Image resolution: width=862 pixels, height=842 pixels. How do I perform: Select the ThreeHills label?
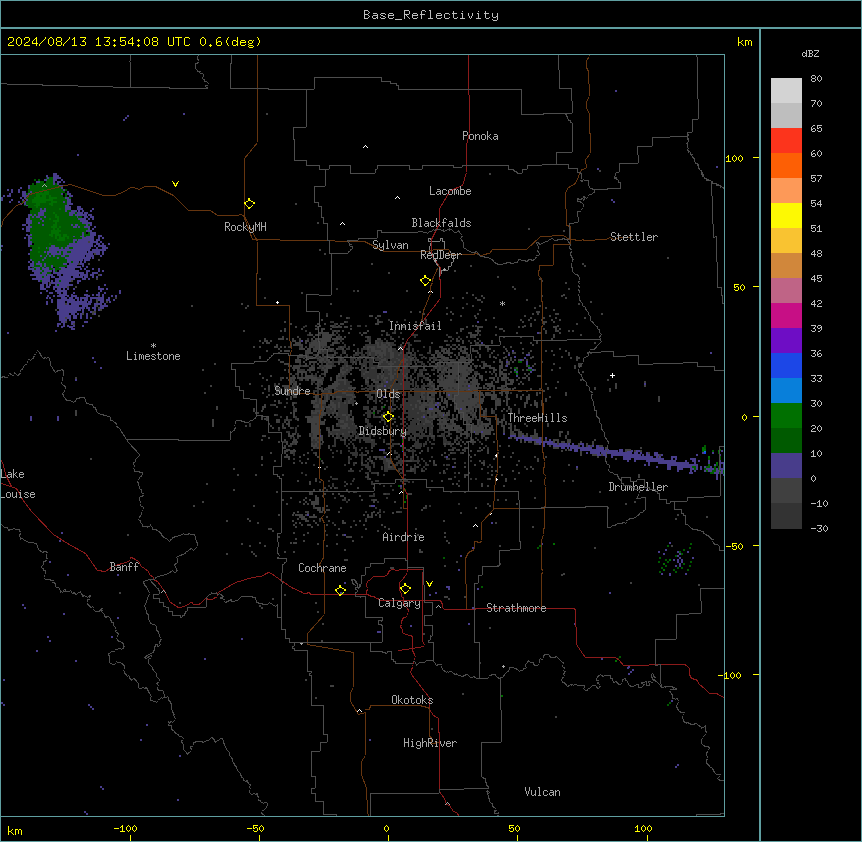pos(537,418)
